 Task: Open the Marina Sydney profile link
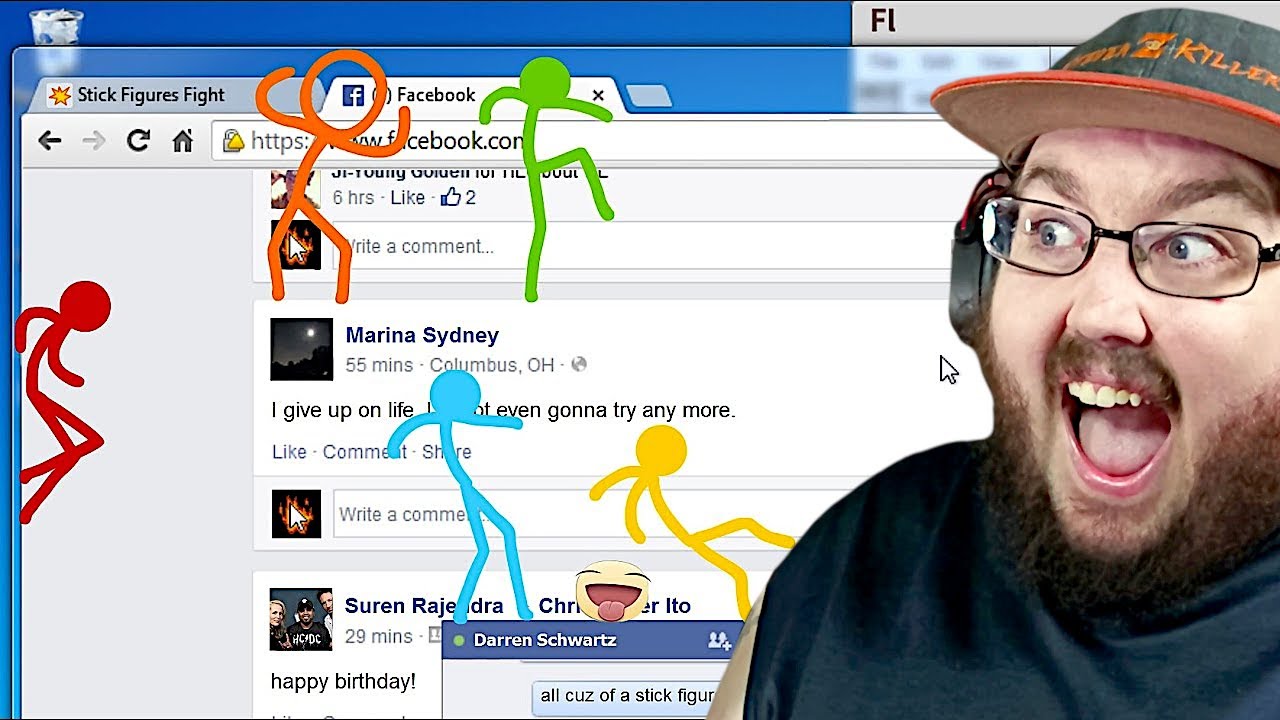[x=422, y=335]
